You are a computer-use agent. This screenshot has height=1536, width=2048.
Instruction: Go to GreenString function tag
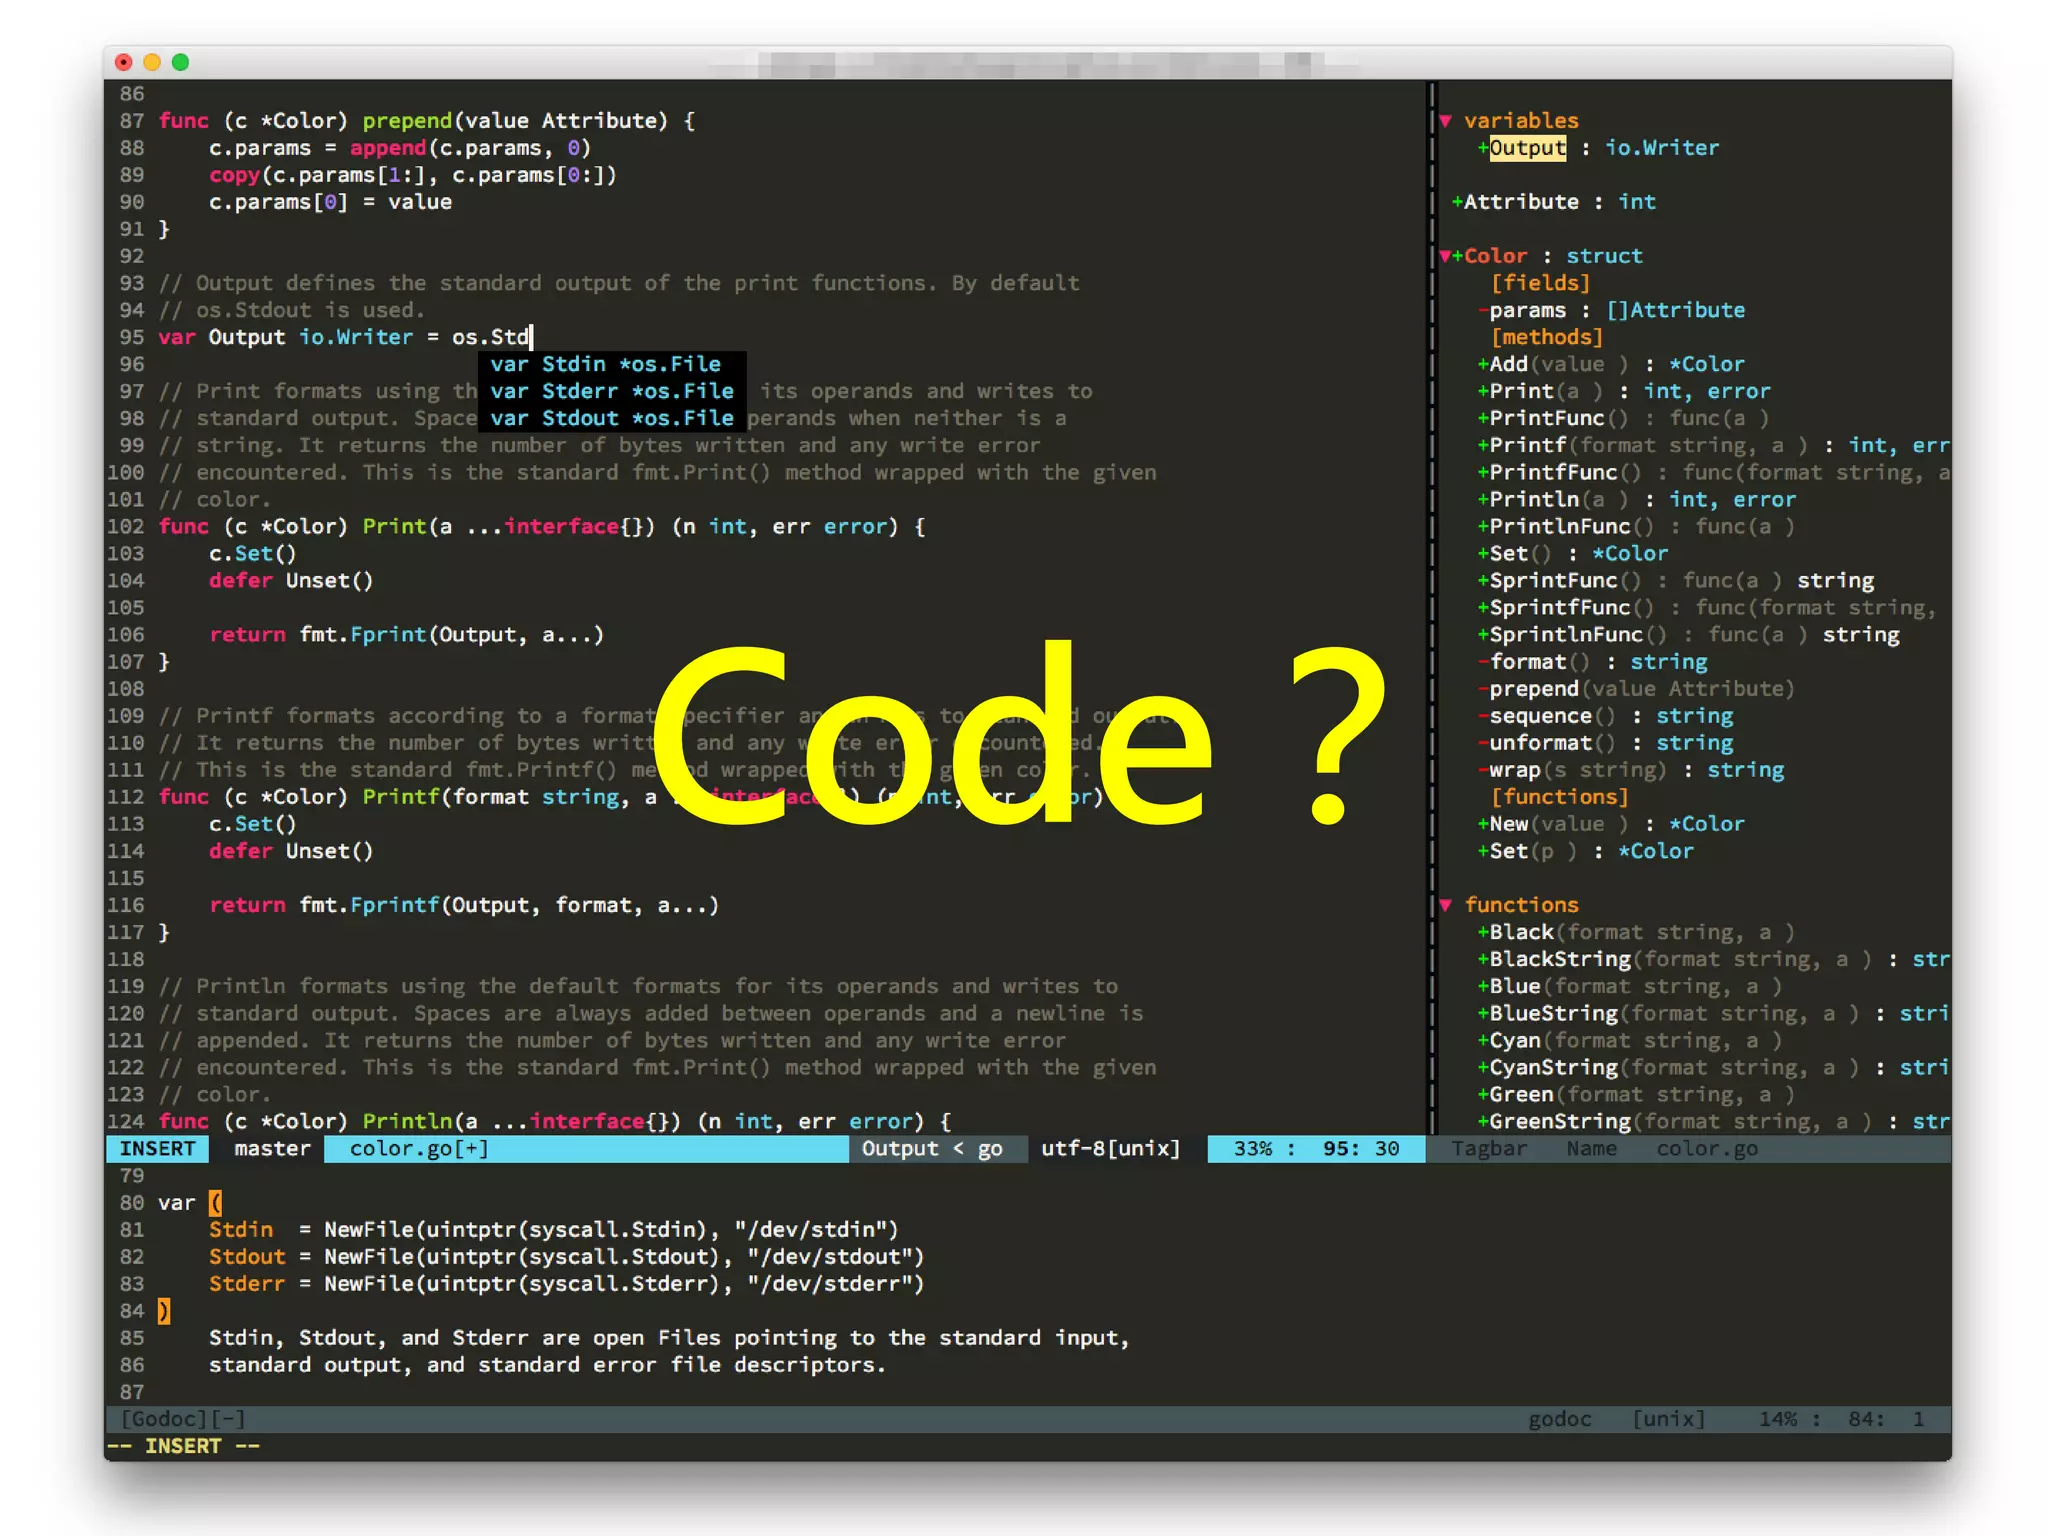point(1713,1121)
